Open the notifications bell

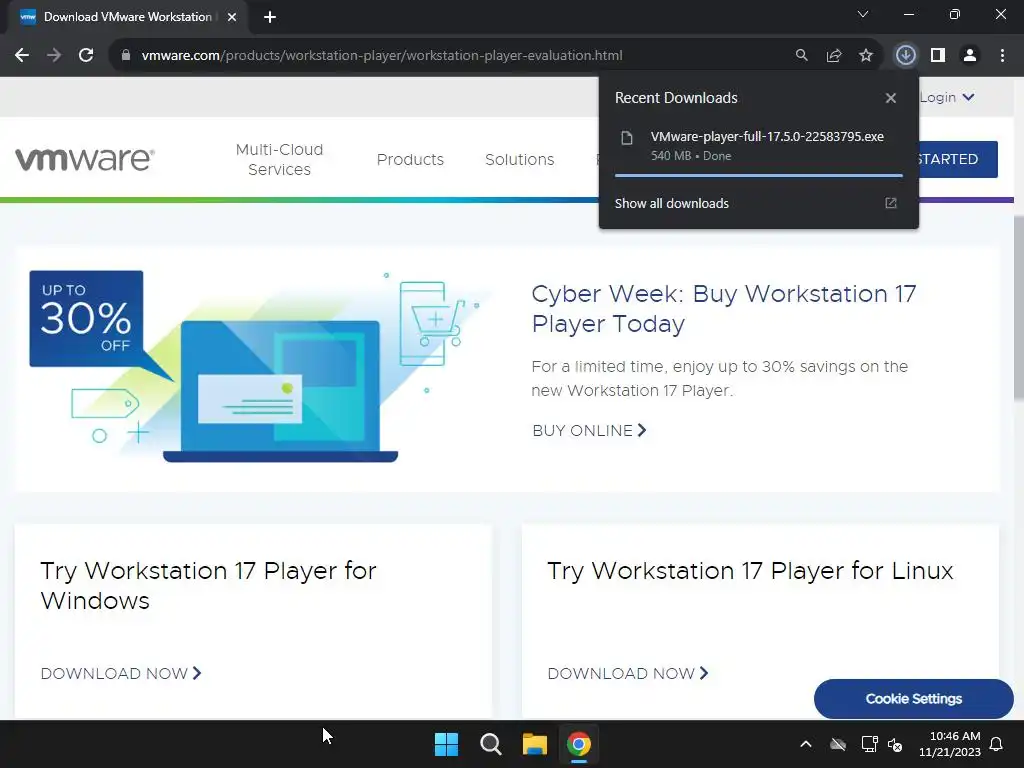coord(997,744)
